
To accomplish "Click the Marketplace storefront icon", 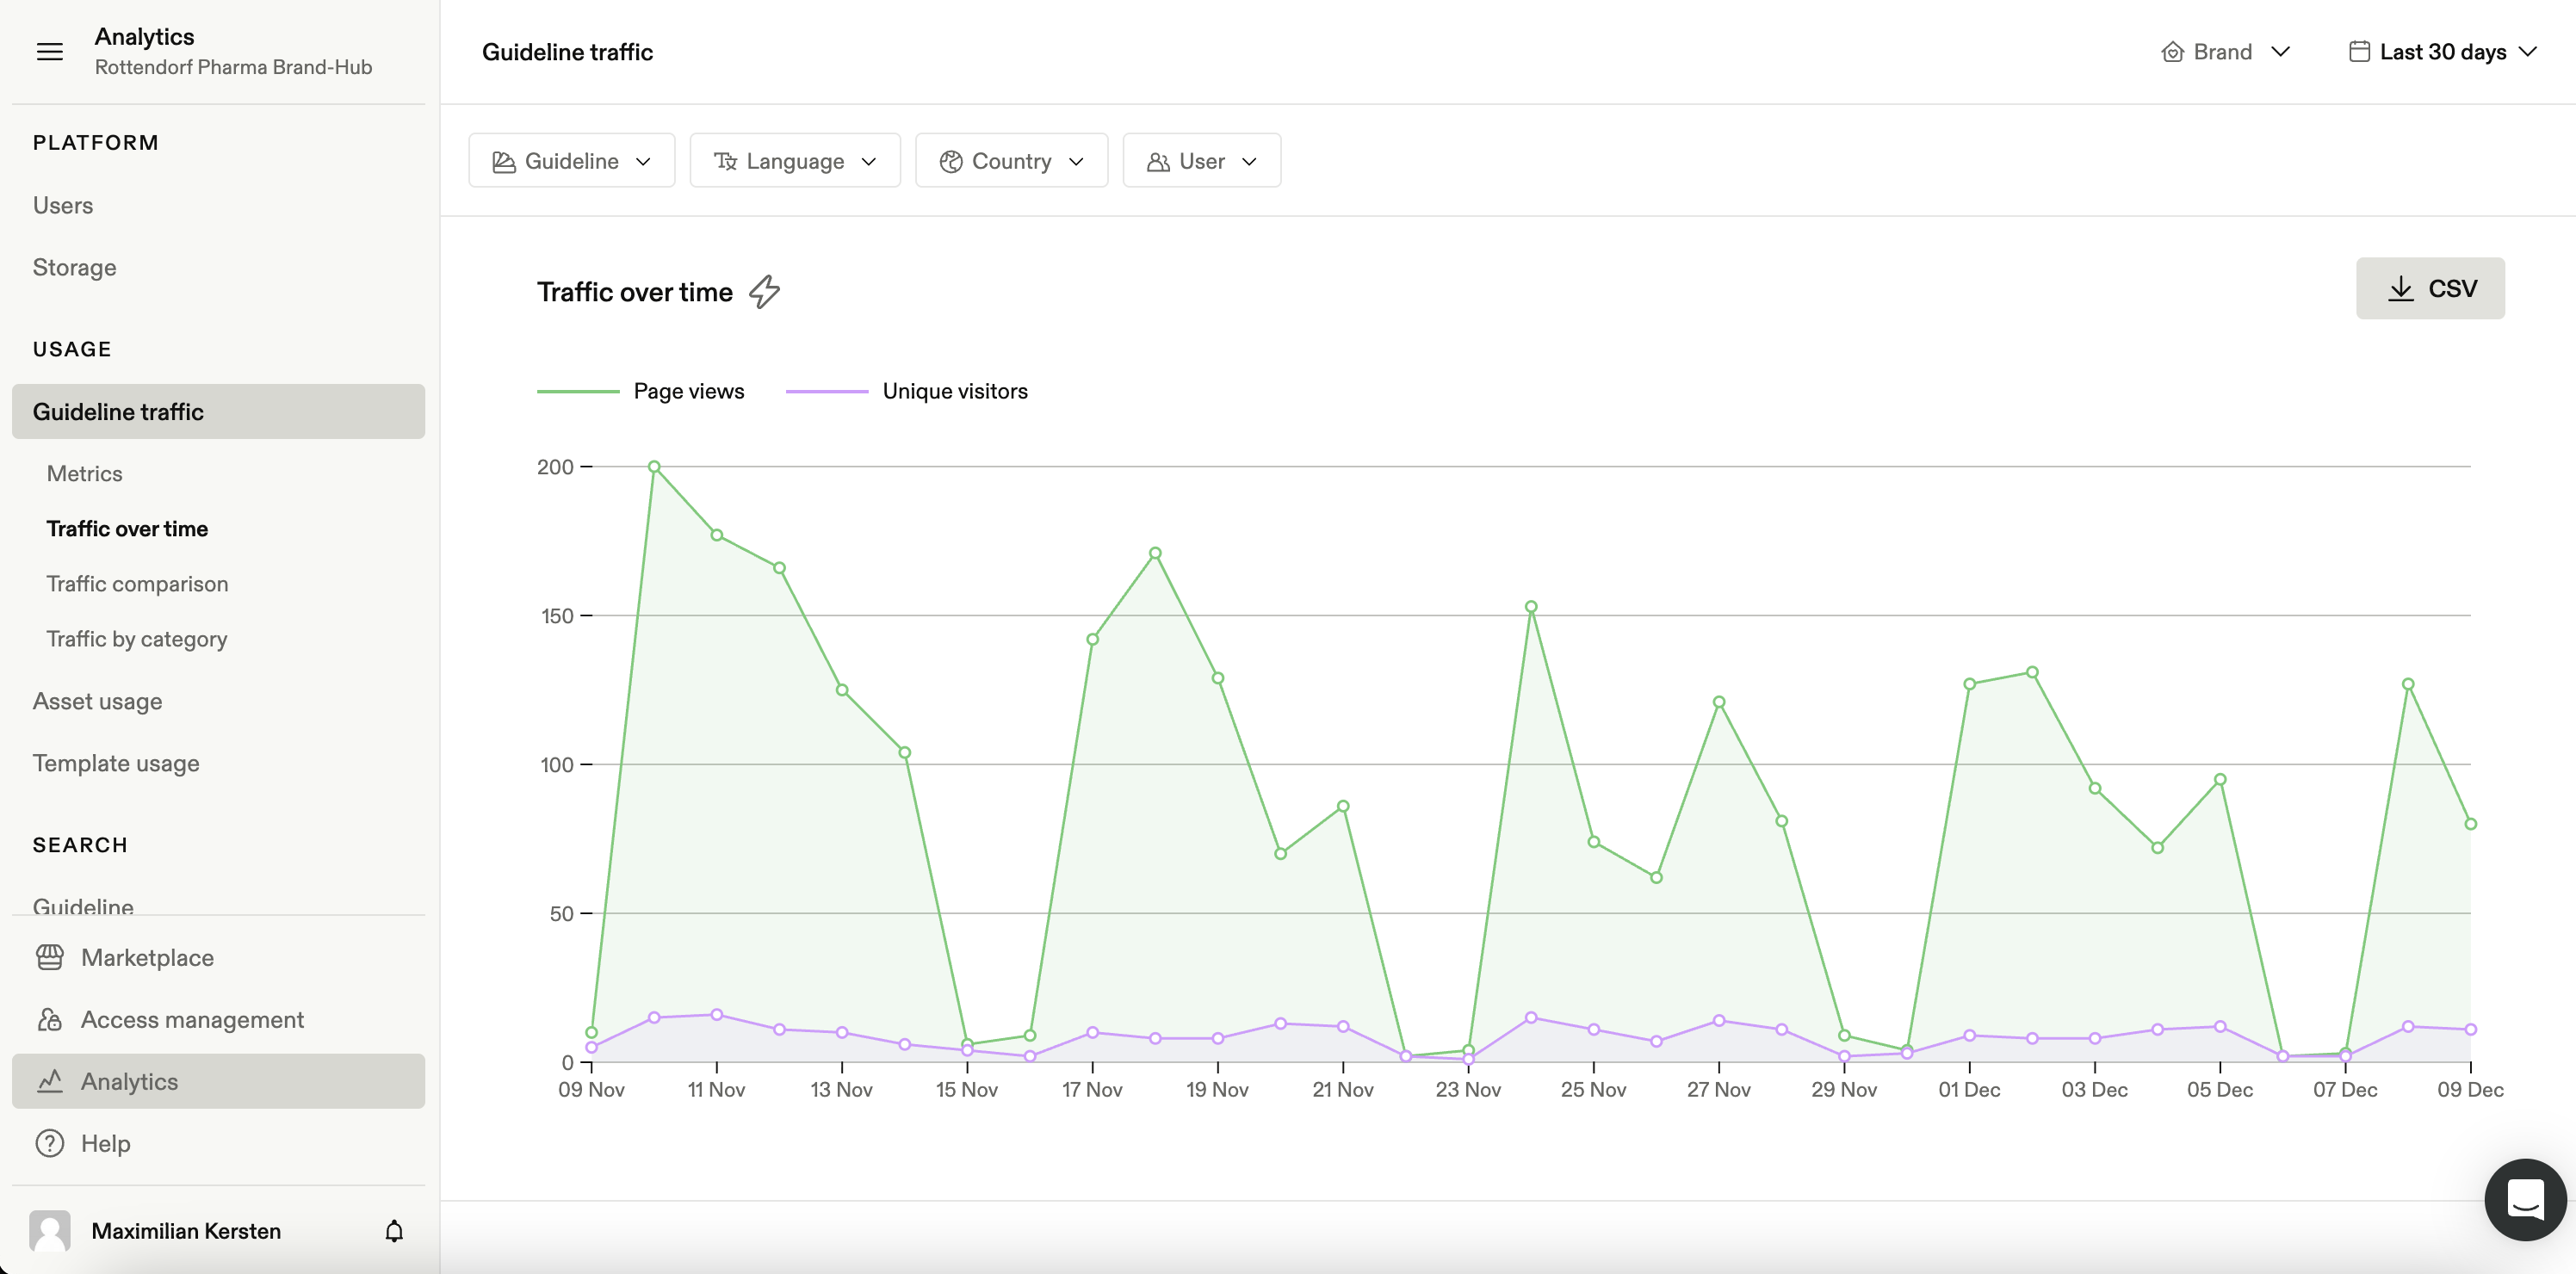I will click(50, 957).
